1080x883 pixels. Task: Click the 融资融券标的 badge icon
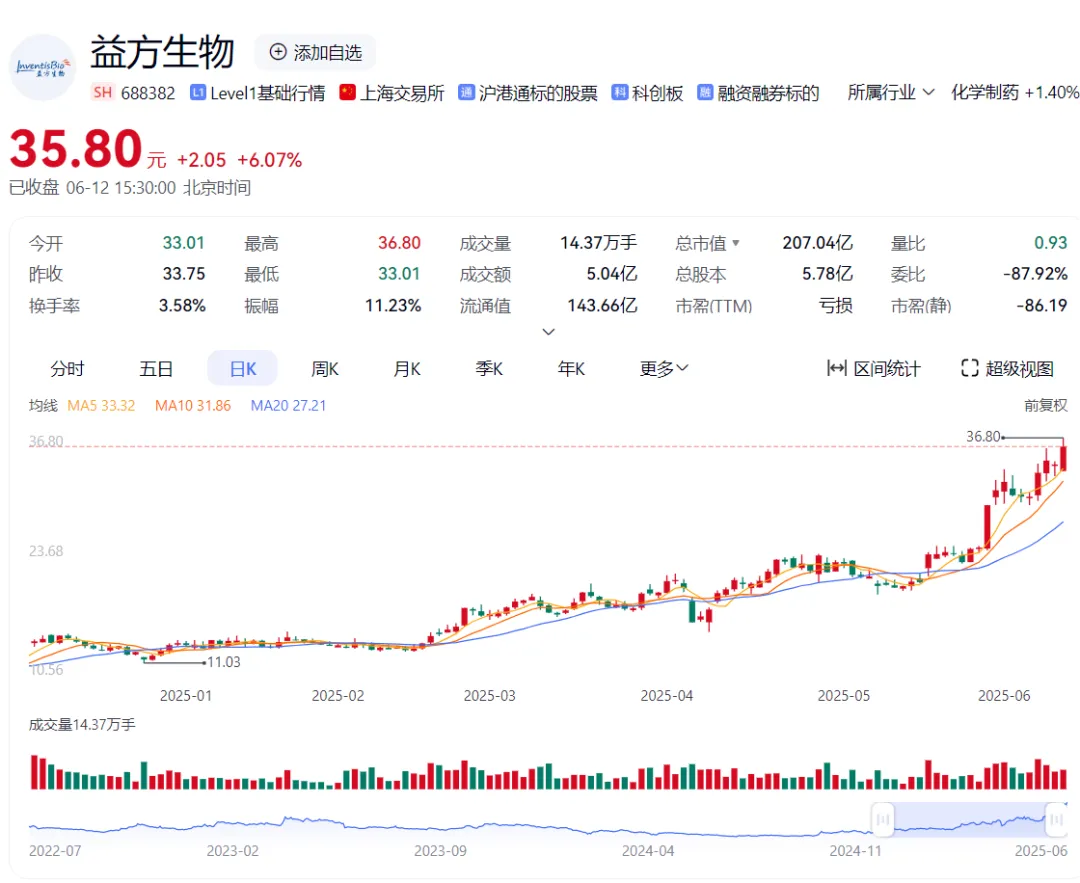tap(705, 93)
